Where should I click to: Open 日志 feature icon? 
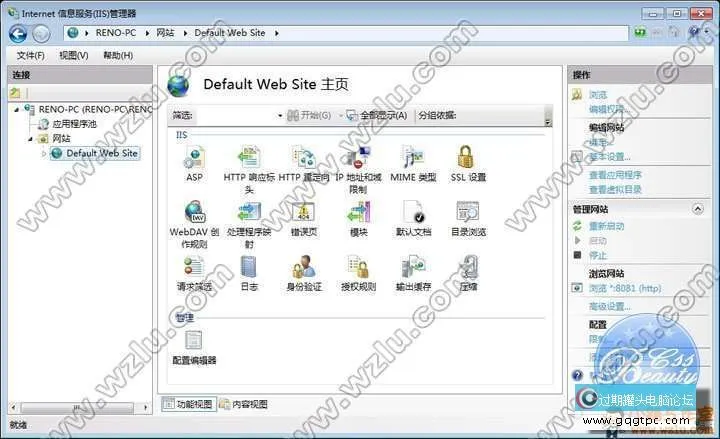point(248,267)
